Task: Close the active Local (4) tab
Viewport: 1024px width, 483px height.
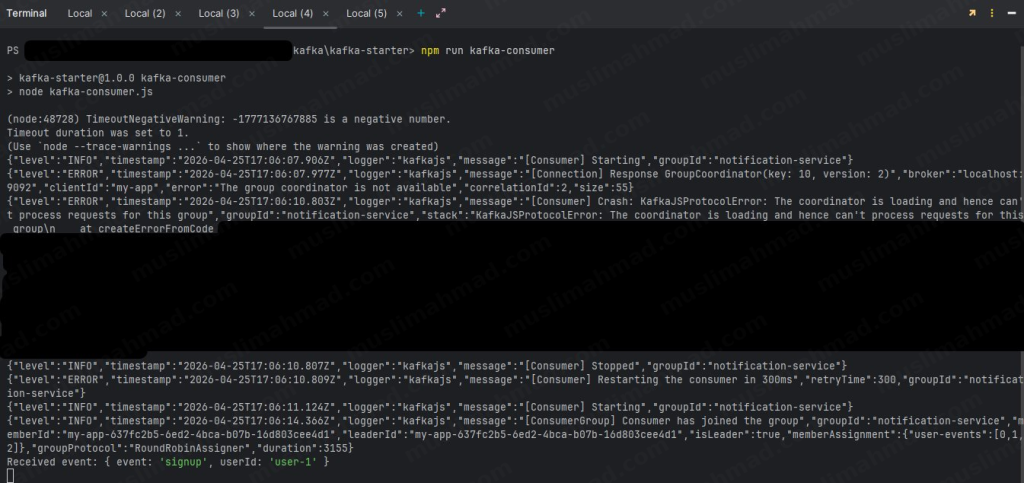Action: [x=326, y=14]
